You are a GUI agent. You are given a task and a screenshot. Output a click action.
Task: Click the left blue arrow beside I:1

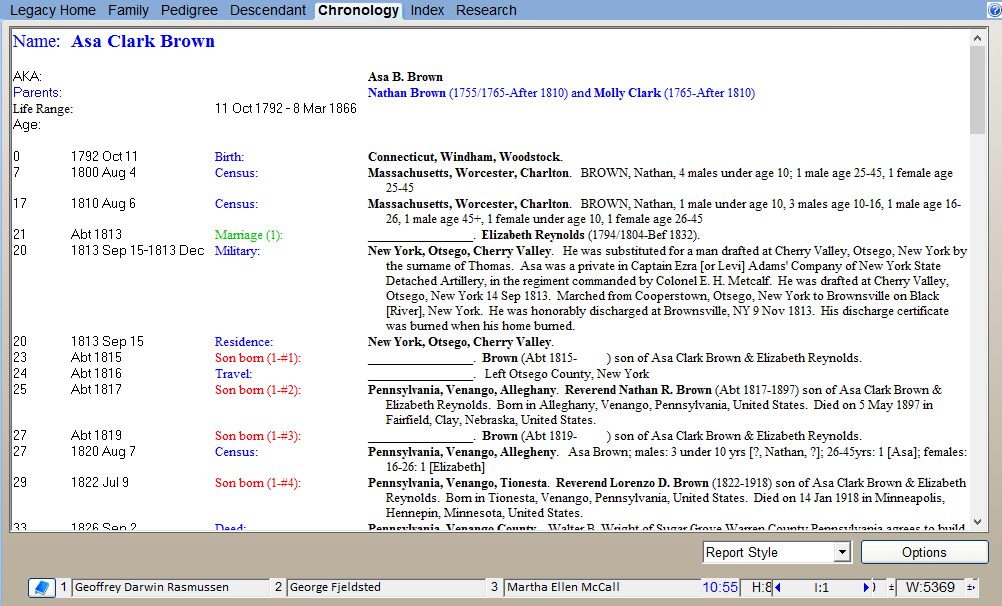point(778,587)
